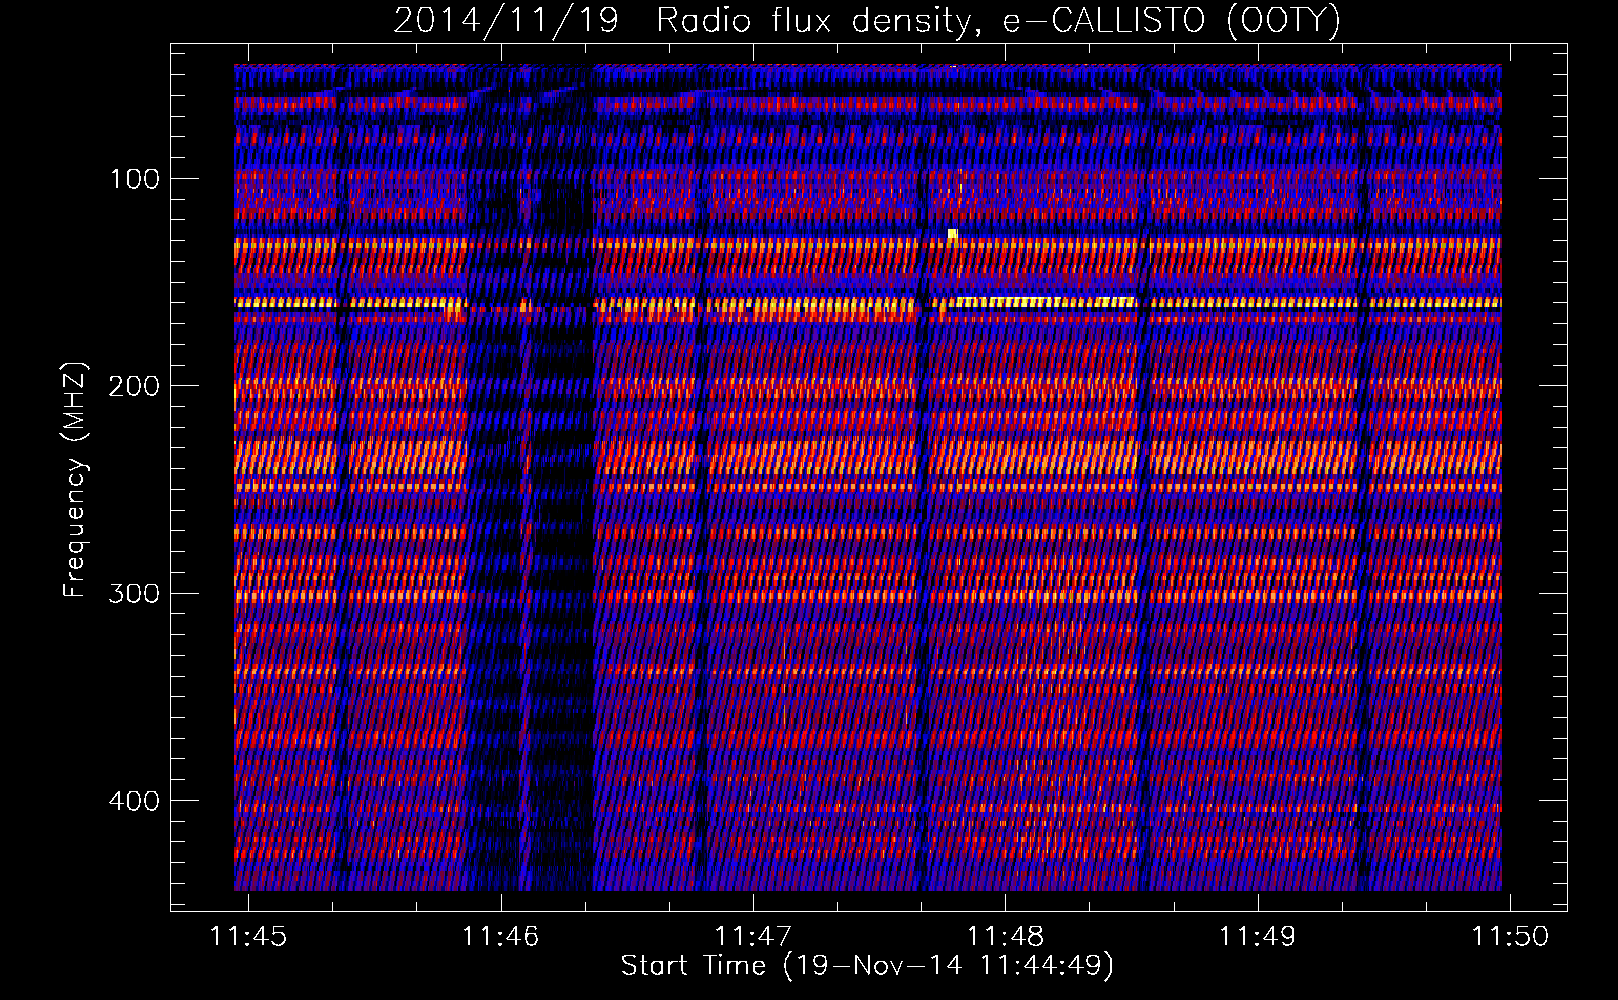Click the bright white burst spot near 11:47:50

pyautogui.click(x=953, y=235)
